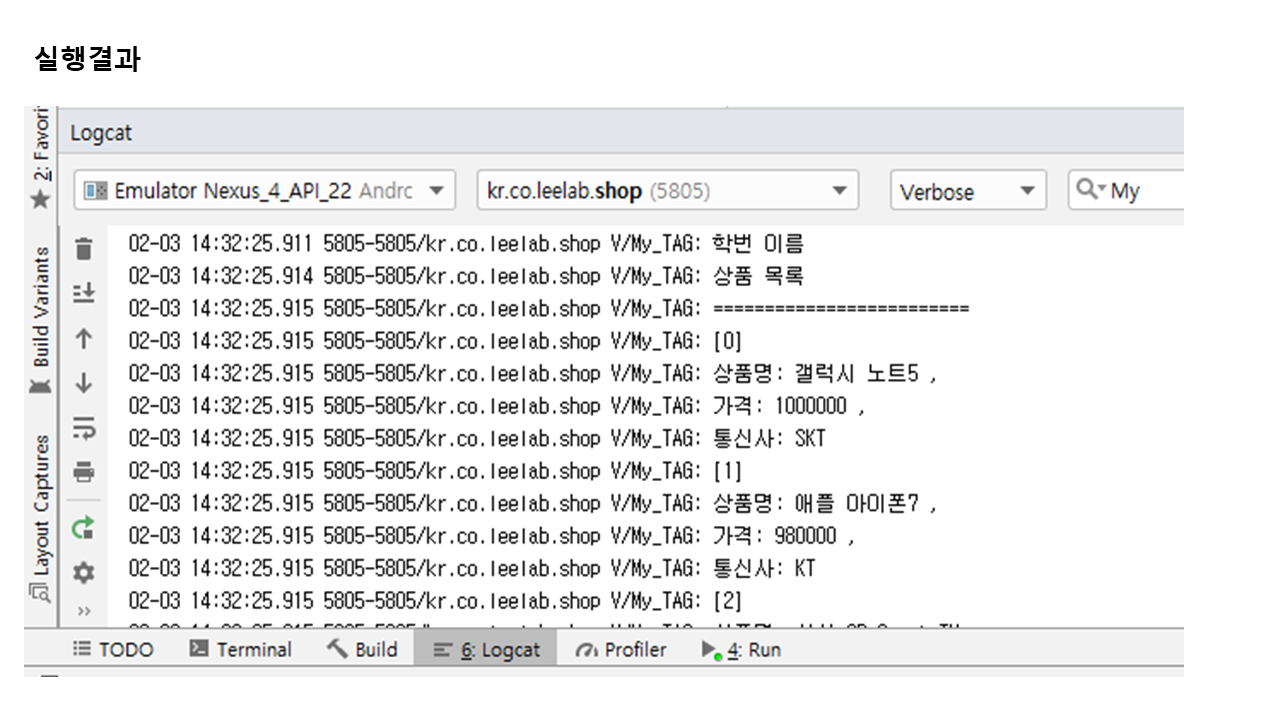Click the scroll to end icon
Image resolution: width=1280 pixels, height=720 pixels.
pyautogui.click(x=84, y=293)
